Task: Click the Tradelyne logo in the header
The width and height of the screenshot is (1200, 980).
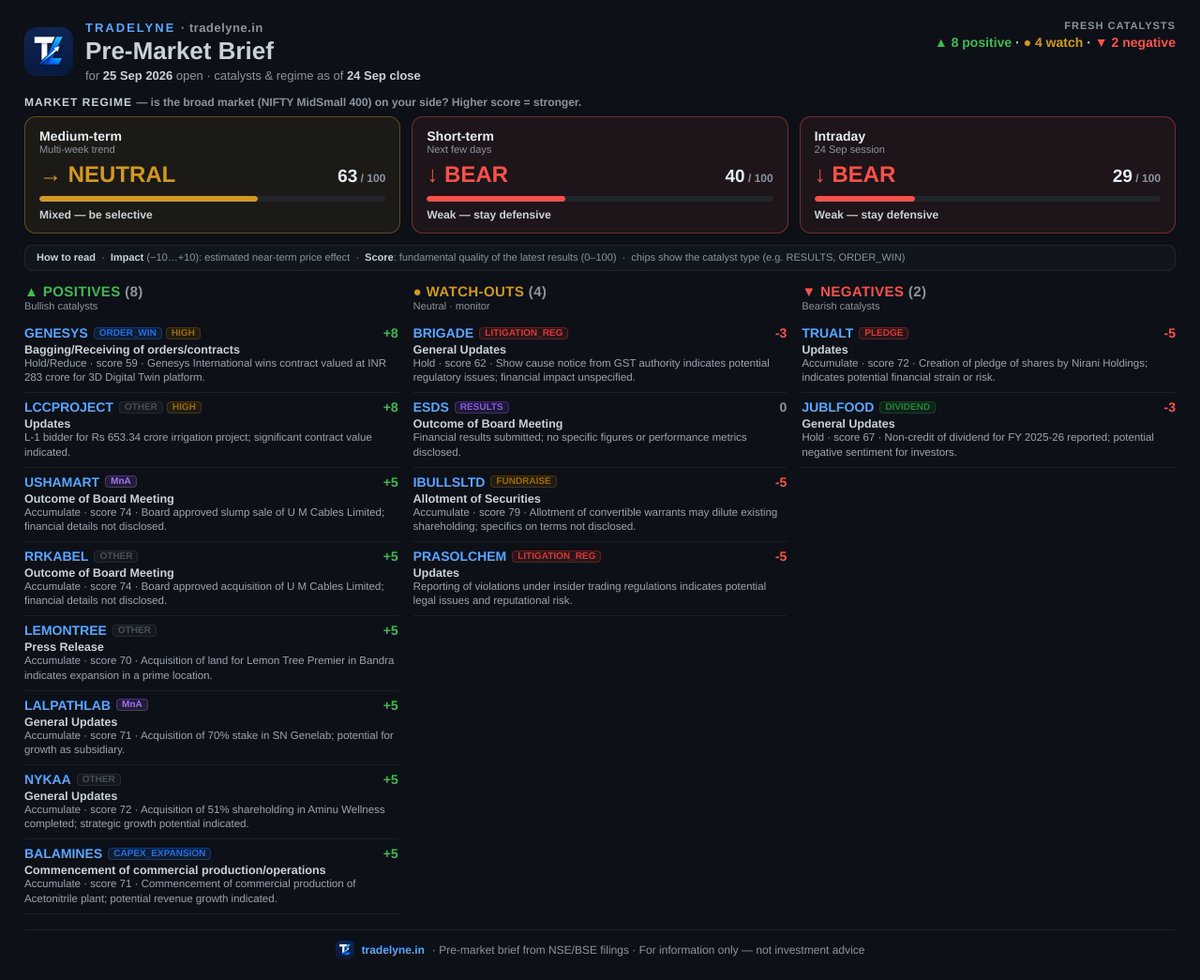Action: (x=48, y=51)
